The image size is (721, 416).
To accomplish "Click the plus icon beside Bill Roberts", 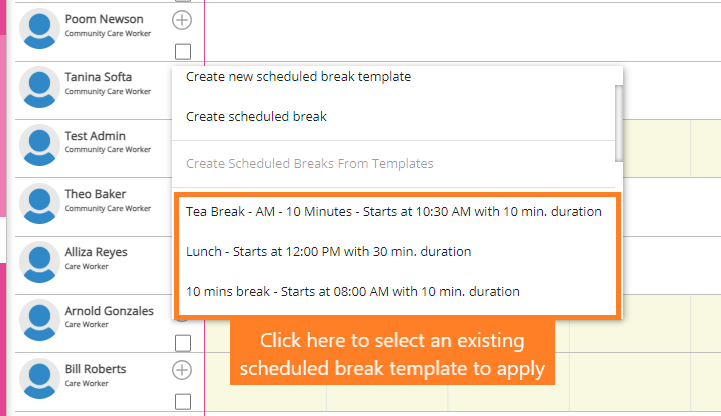I will [x=182, y=370].
